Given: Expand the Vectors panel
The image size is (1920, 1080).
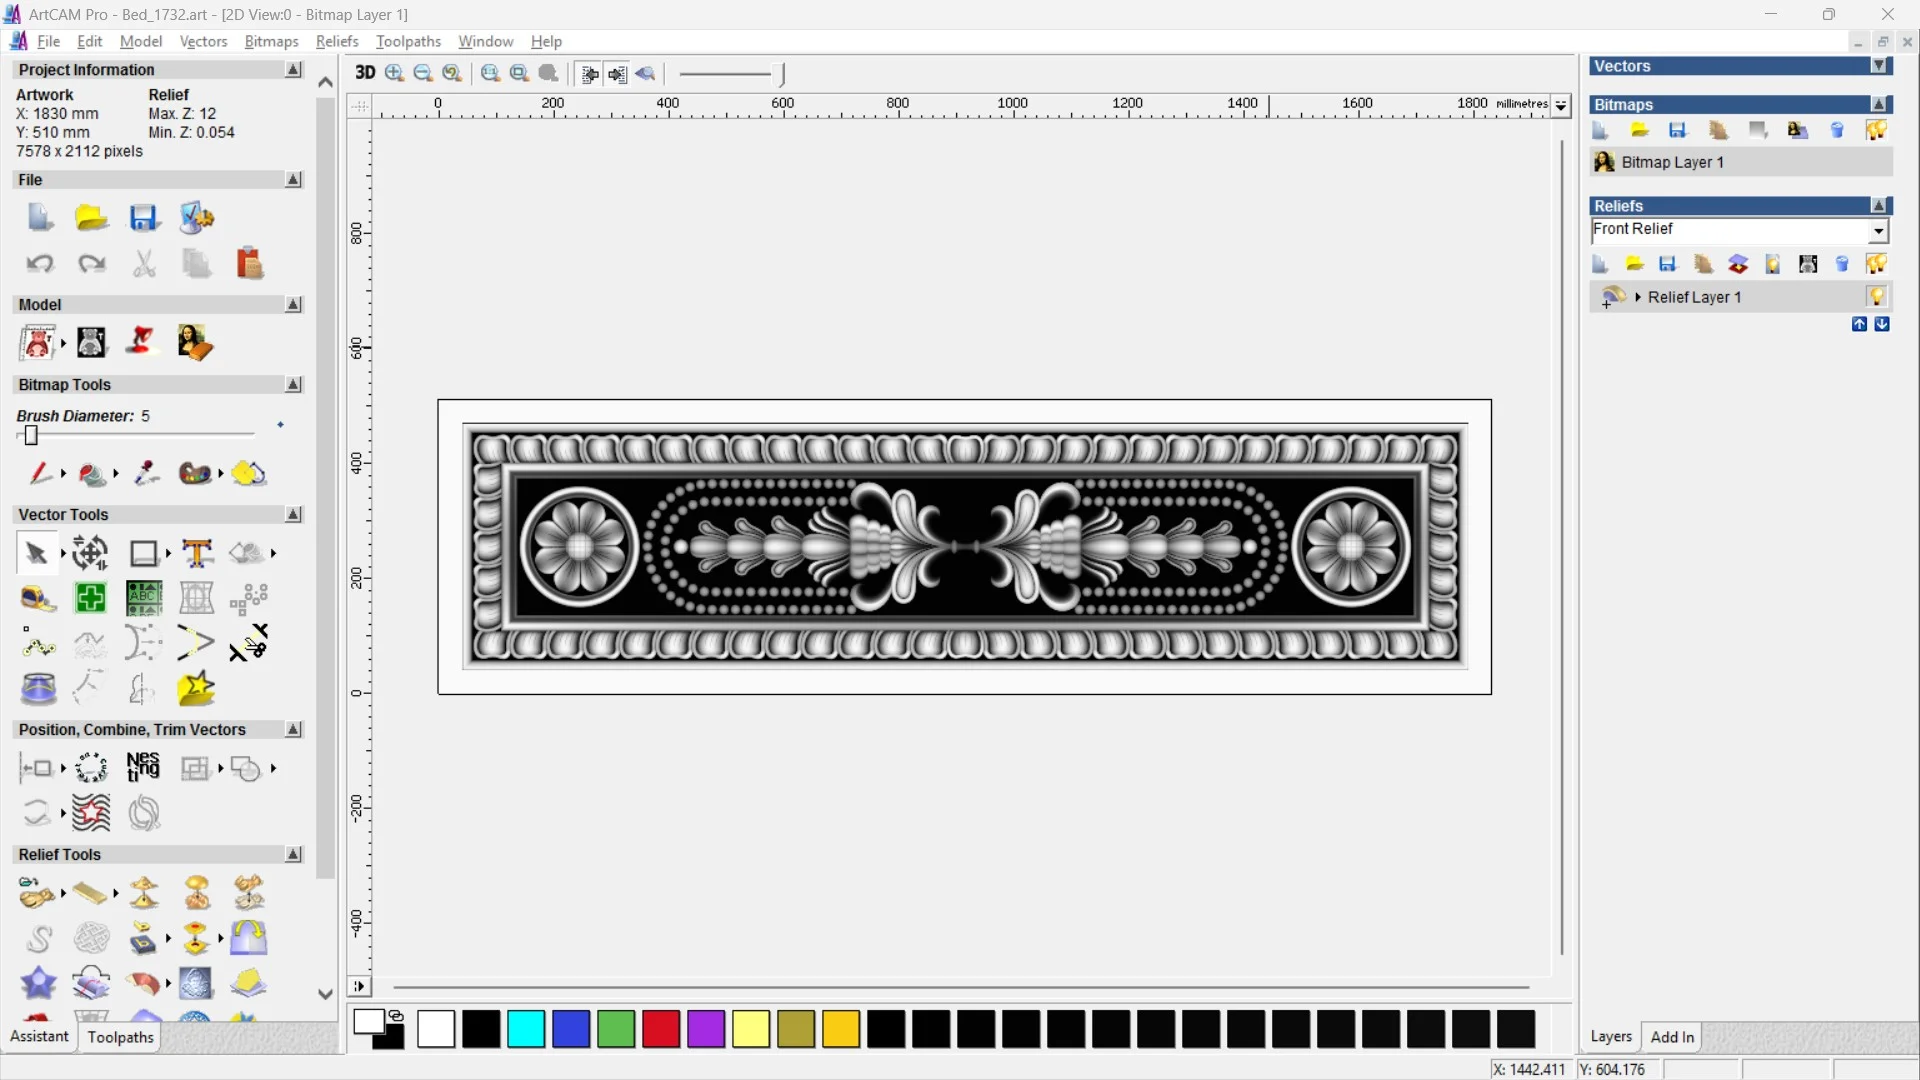Looking at the screenshot, I should (x=1879, y=66).
